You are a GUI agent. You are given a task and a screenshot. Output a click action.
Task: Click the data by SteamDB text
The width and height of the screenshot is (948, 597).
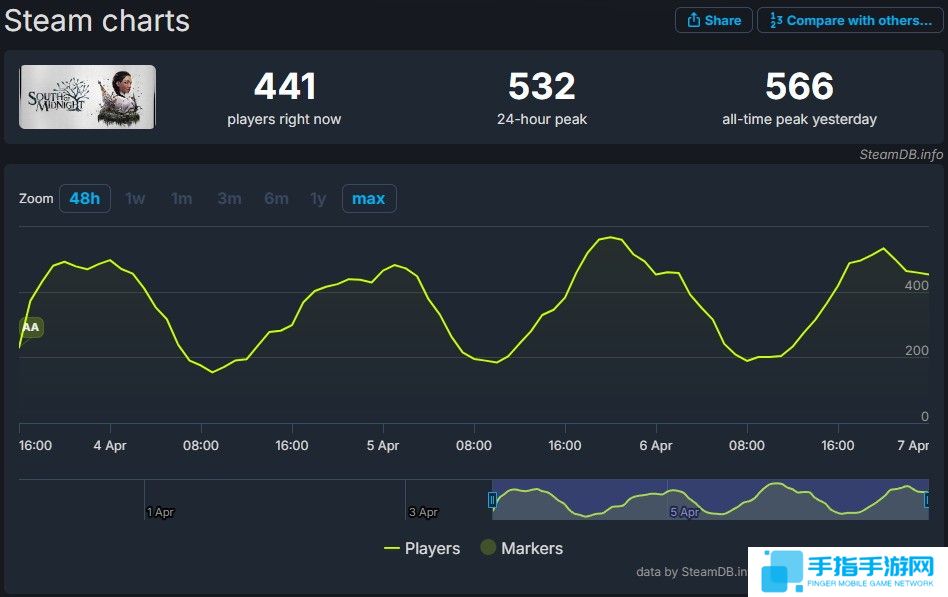click(x=692, y=572)
